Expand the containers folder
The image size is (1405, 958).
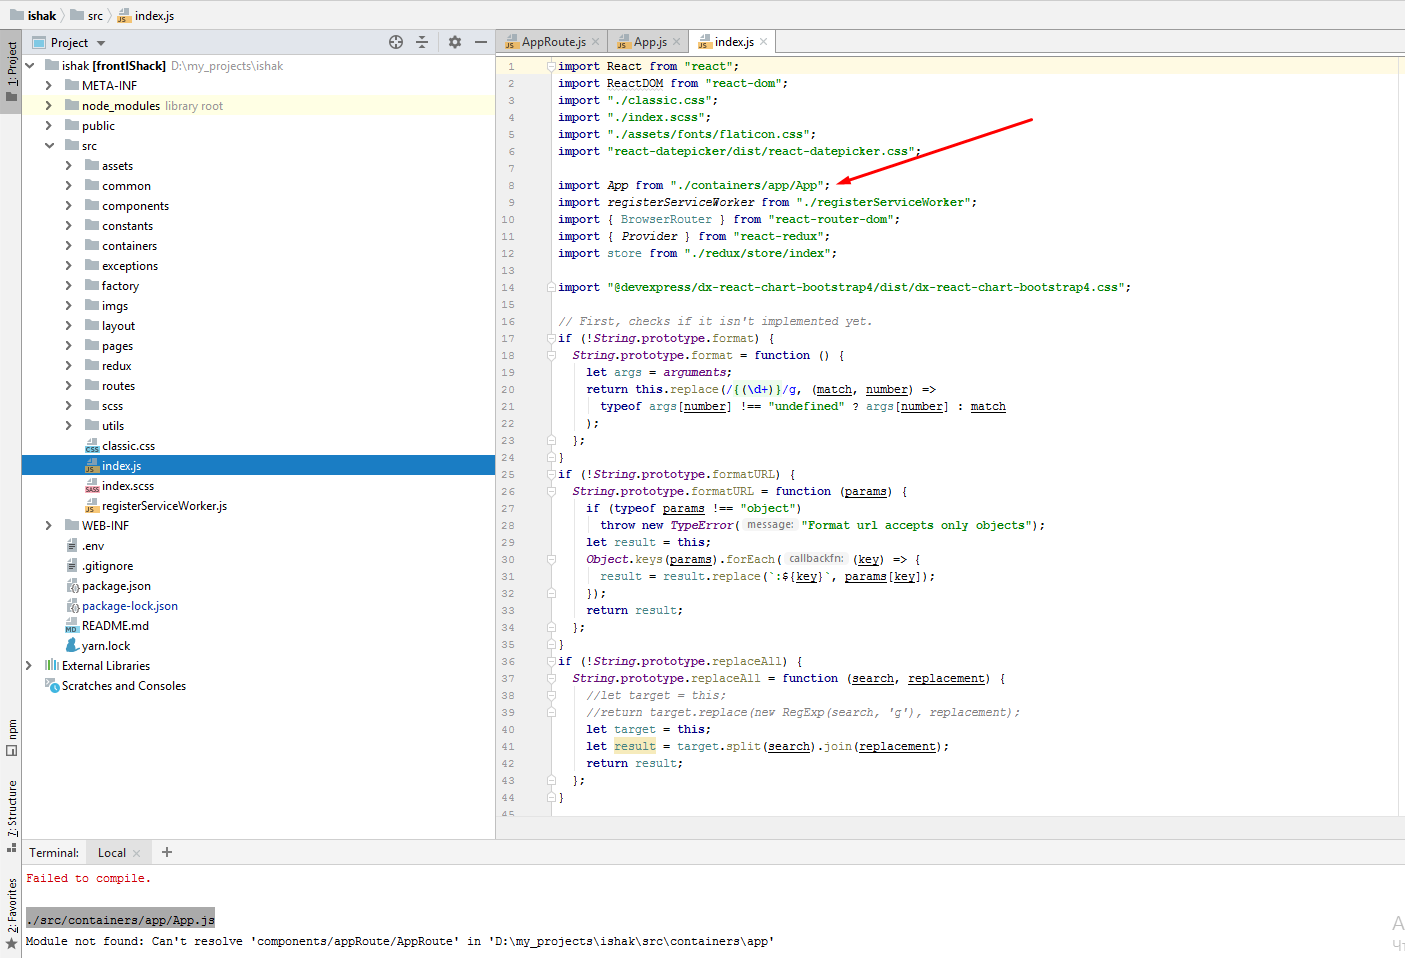click(x=69, y=246)
